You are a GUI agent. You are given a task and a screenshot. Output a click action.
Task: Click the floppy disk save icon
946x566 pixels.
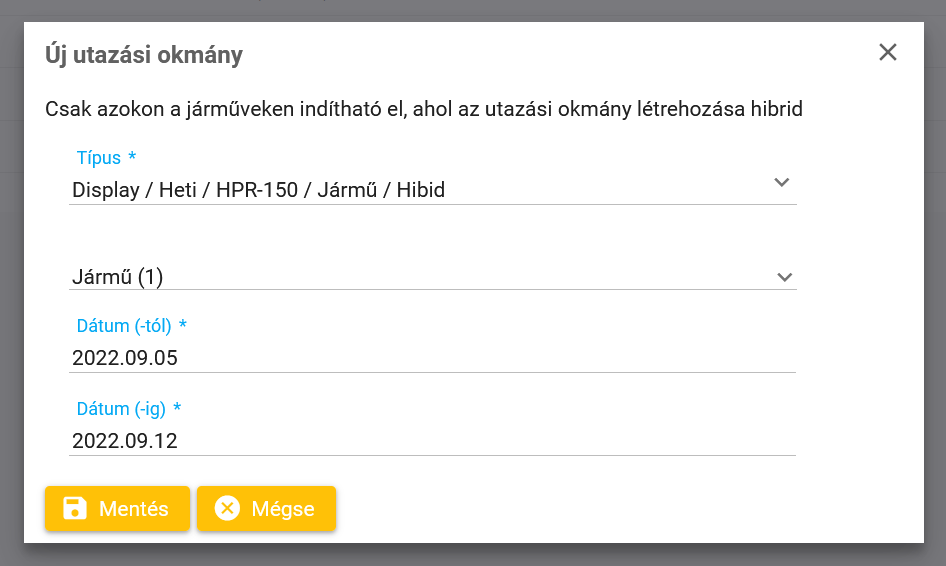(75, 508)
